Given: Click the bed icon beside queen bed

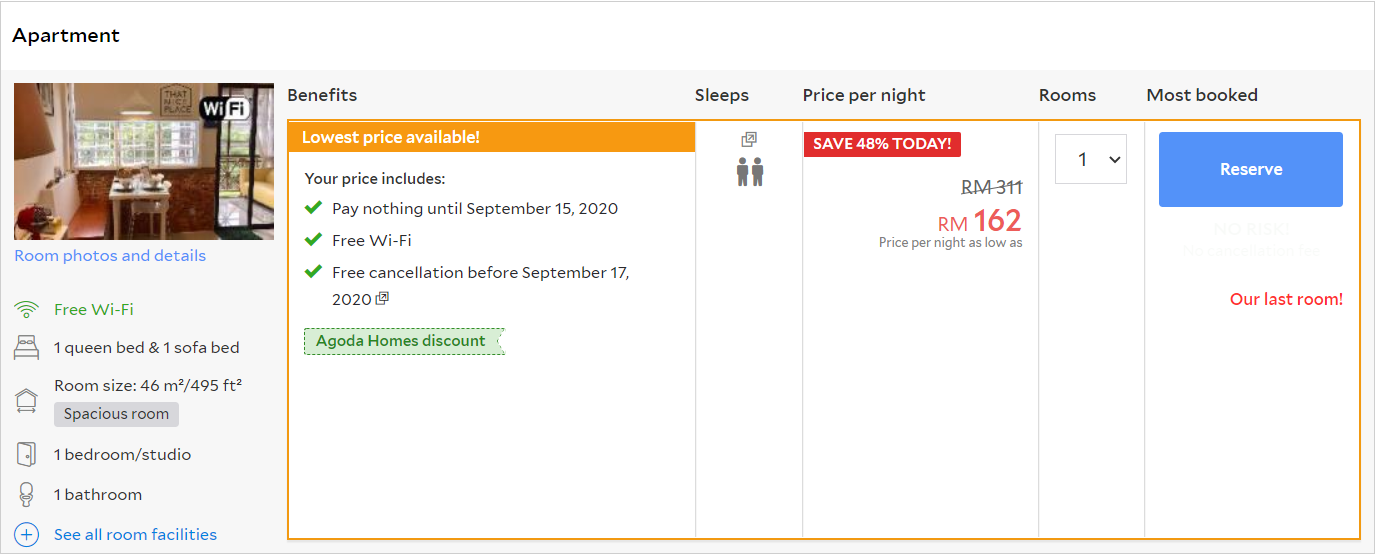Looking at the screenshot, I should pos(27,348).
